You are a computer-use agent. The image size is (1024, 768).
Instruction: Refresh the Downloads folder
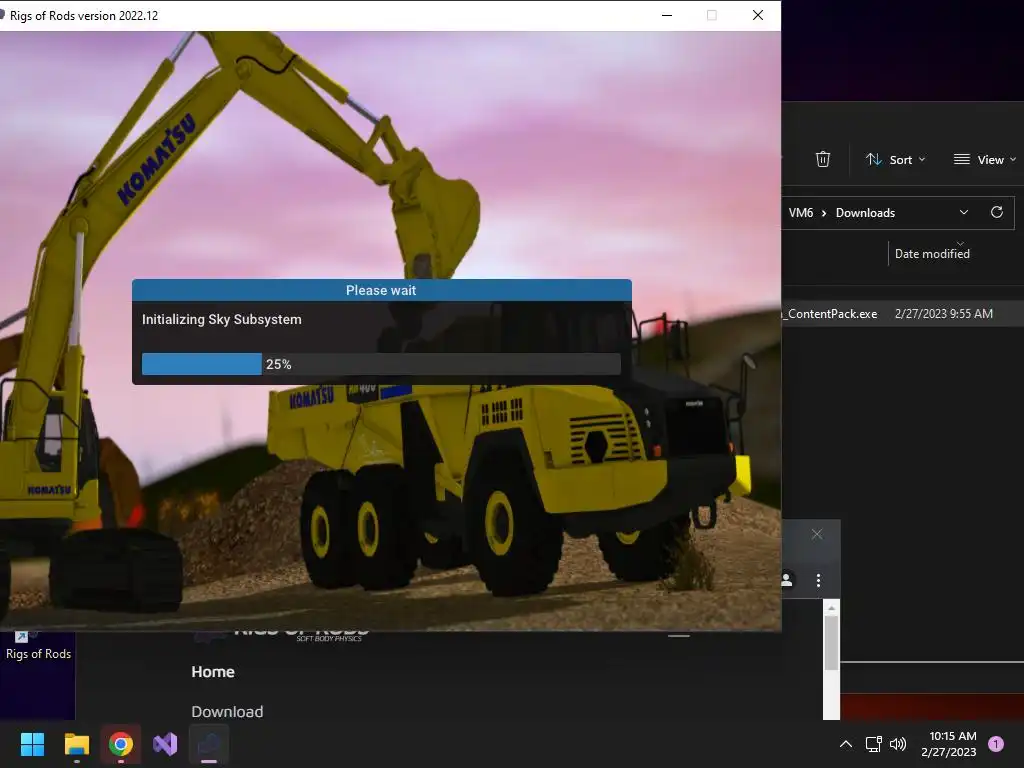(997, 212)
